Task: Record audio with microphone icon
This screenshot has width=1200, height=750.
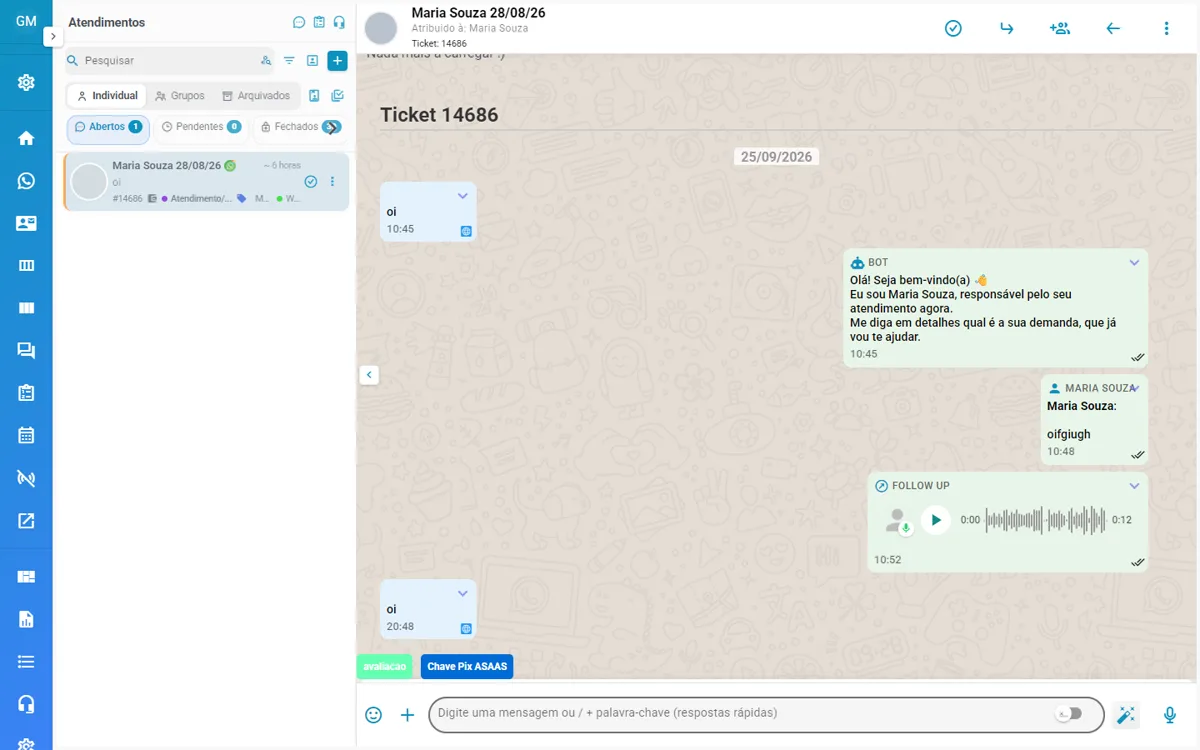Action: coord(1169,715)
